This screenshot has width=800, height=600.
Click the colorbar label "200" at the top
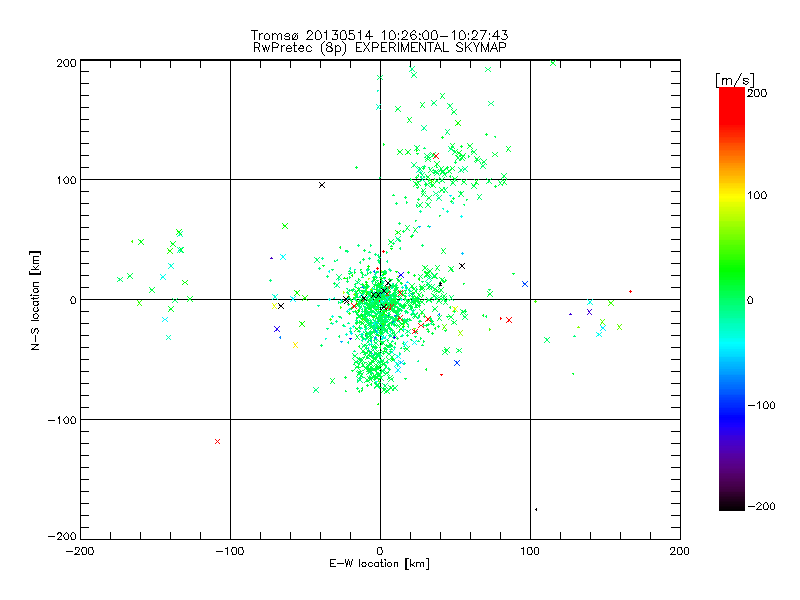(757, 93)
